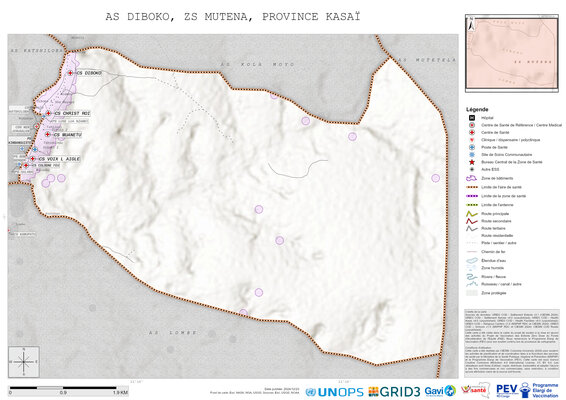Click the north arrow in the inset map
The image size is (566, 400).
tap(471, 24)
